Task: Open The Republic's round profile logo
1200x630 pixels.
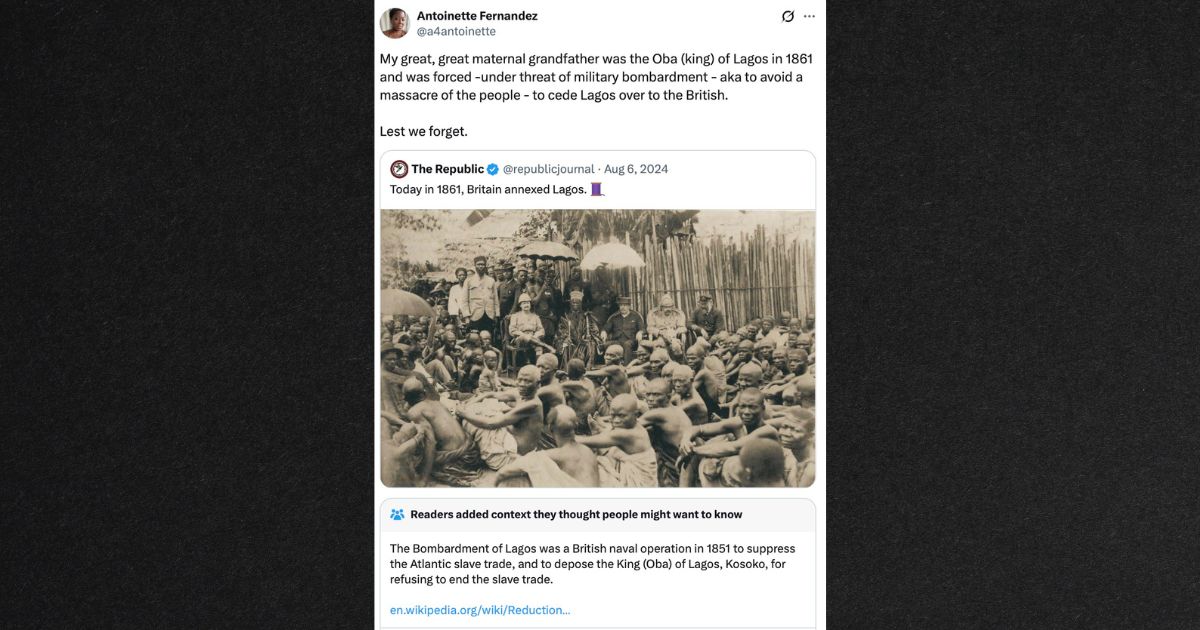Action: tap(399, 169)
